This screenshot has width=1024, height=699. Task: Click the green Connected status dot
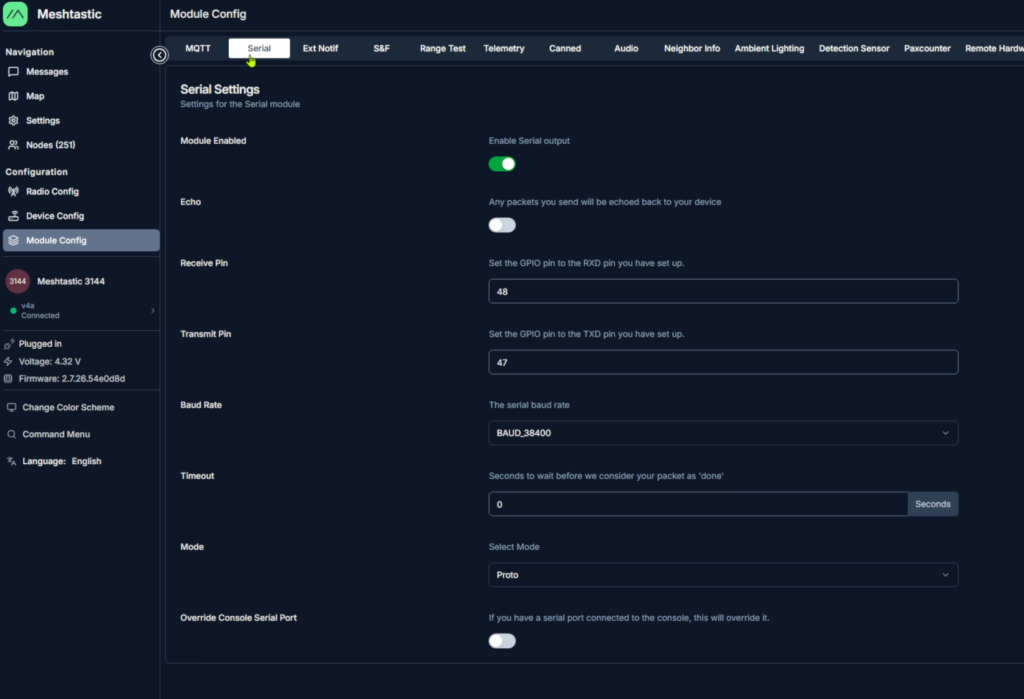coord(13,310)
